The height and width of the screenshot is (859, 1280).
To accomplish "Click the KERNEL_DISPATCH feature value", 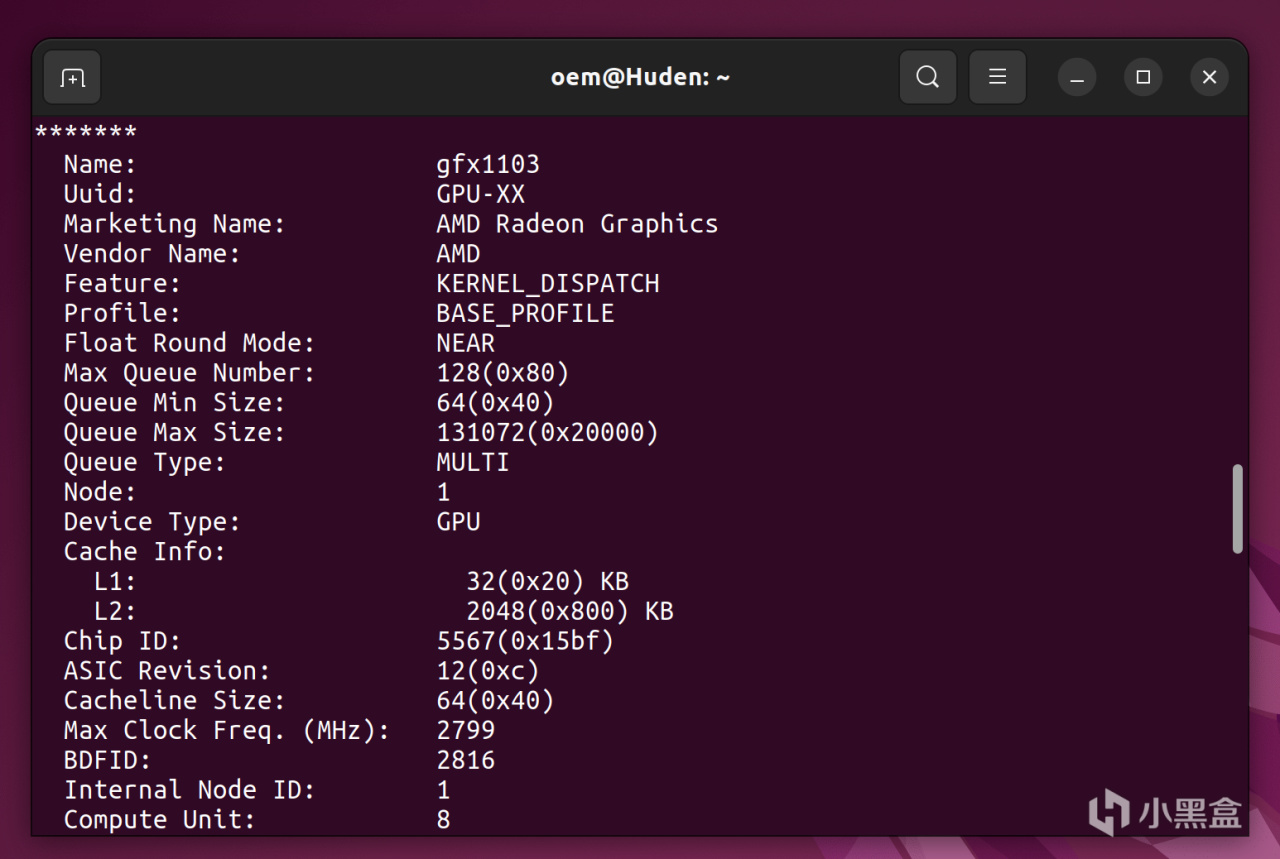I will tap(548, 284).
